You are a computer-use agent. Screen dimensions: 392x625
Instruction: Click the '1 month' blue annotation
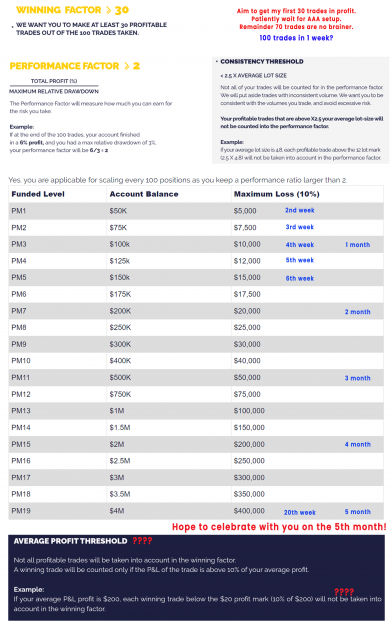[x=357, y=245]
